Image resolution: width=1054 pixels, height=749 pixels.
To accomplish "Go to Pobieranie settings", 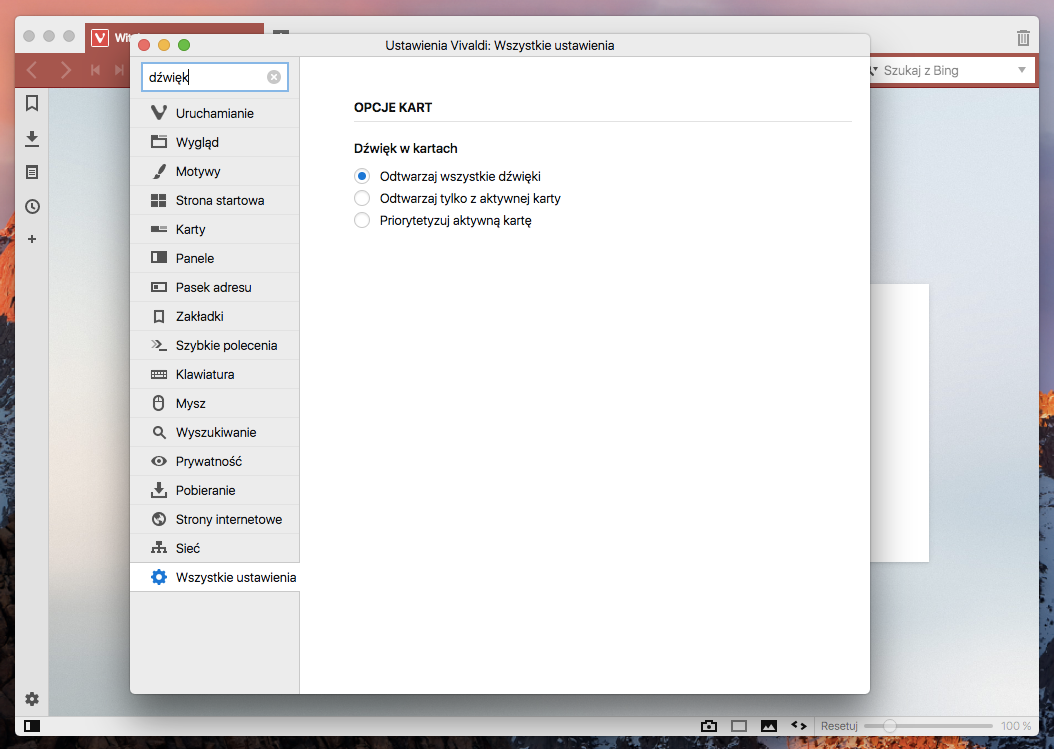I will coord(214,490).
